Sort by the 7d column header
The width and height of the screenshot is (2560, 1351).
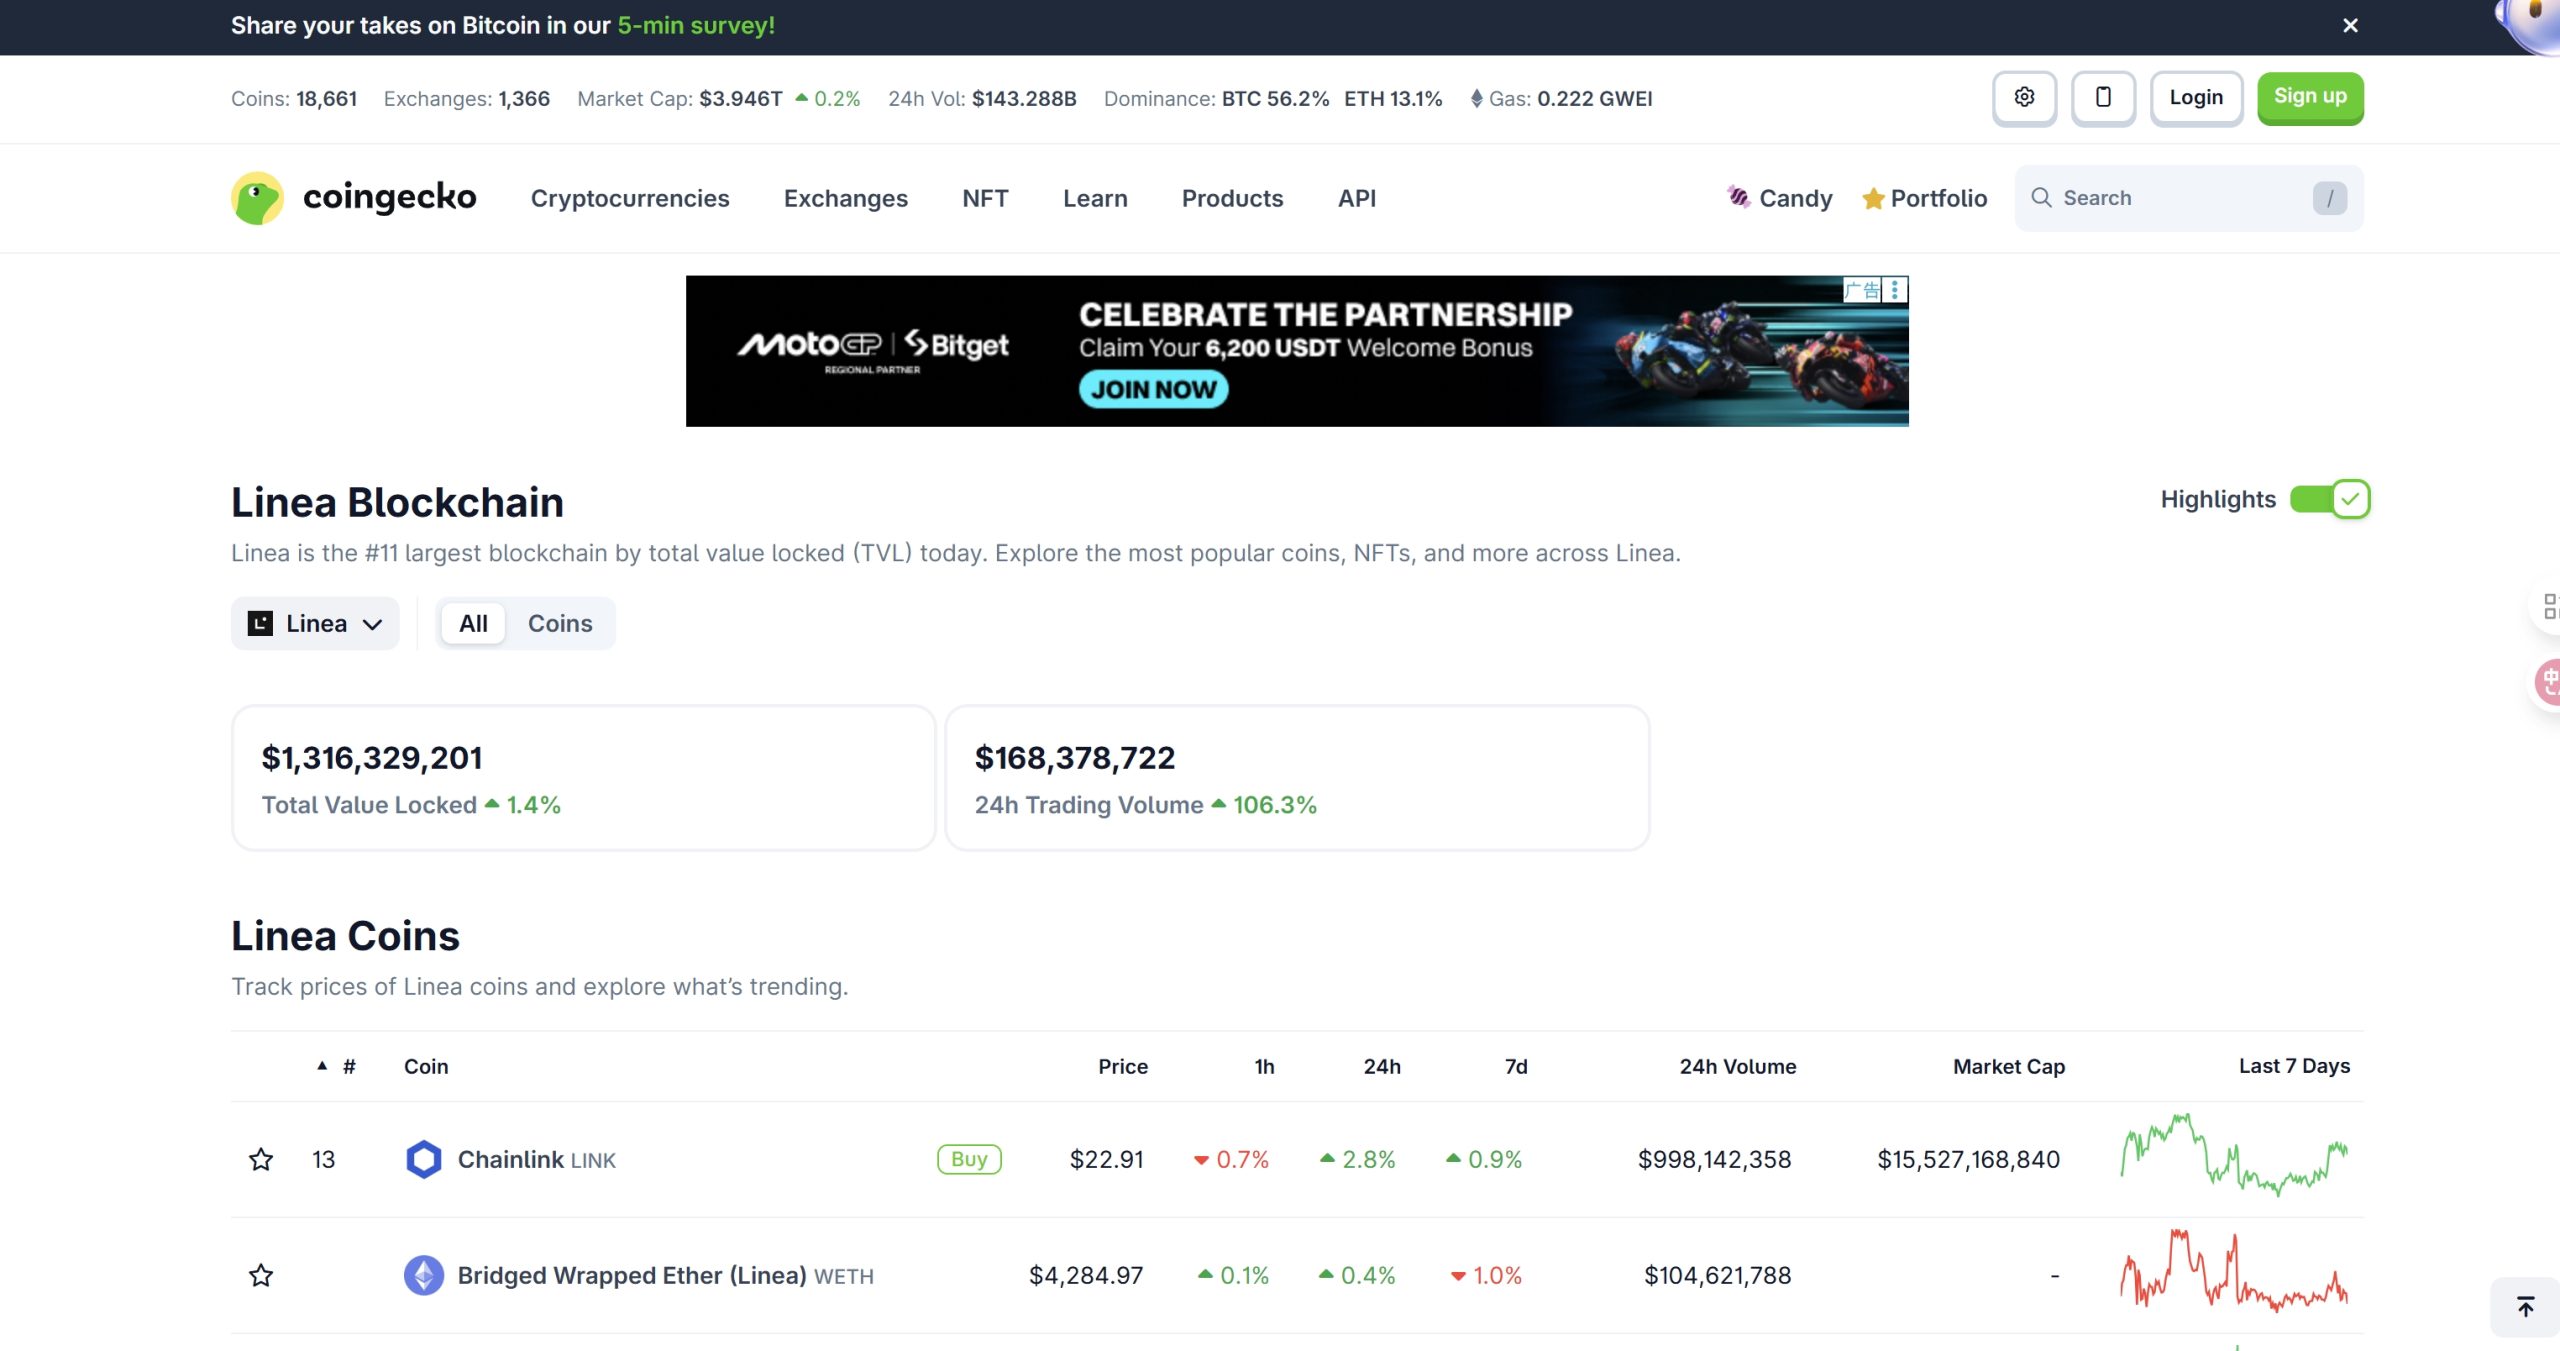(1516, 1066)
